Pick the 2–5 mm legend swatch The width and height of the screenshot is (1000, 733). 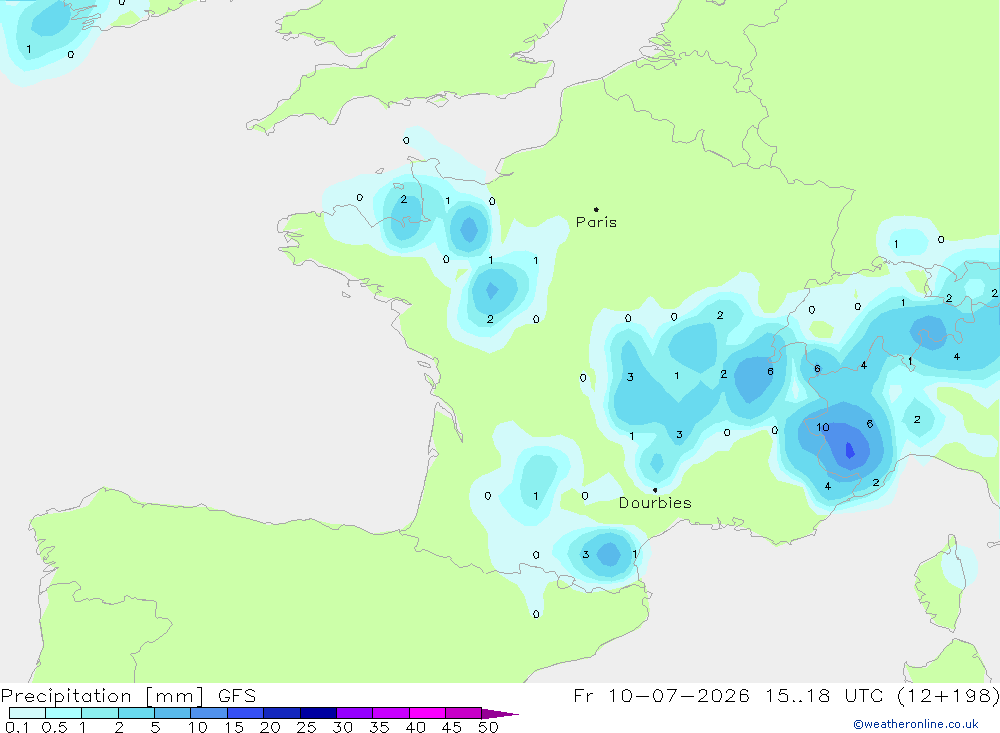coord(136,713)
